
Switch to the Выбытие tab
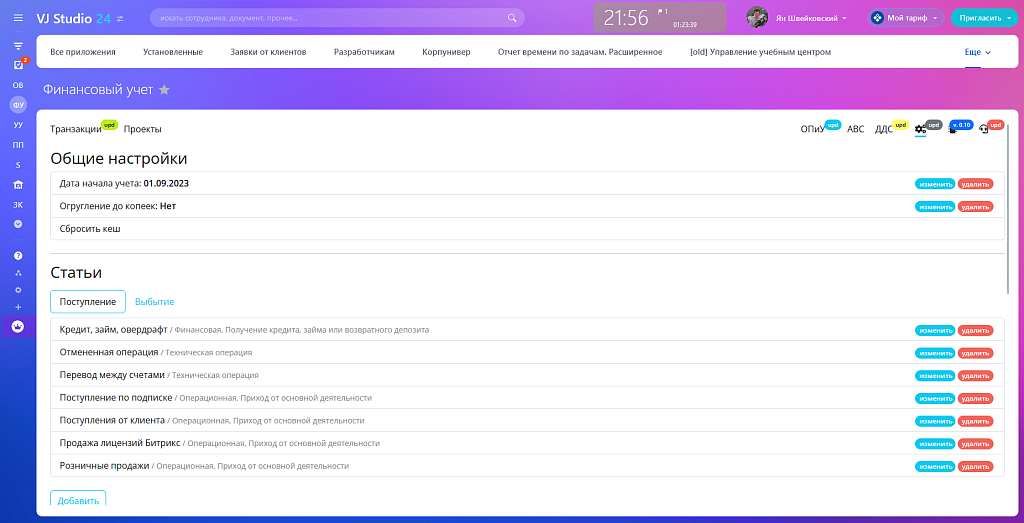pos(155,302)
